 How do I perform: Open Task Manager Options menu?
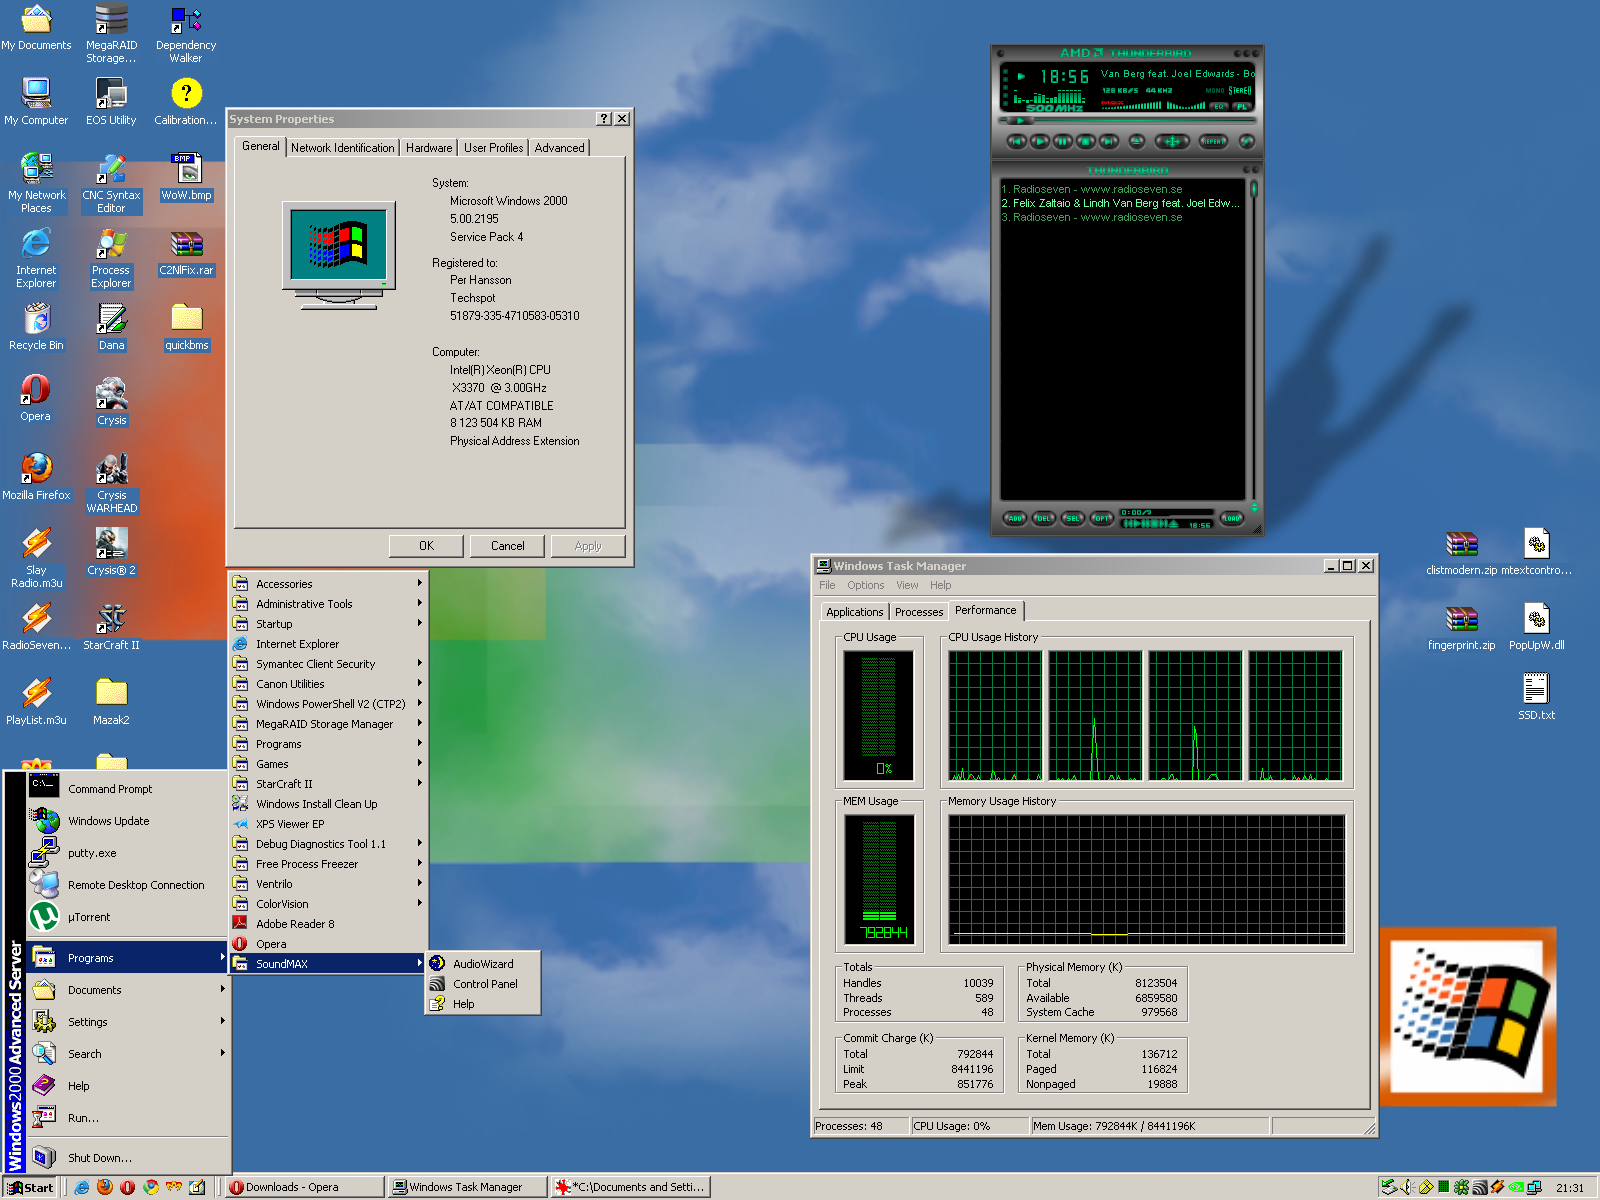tap(866, 585)
